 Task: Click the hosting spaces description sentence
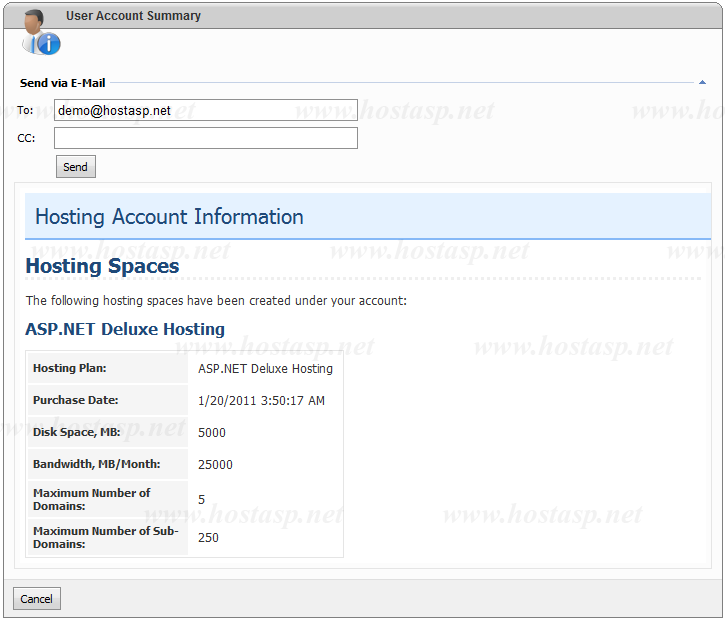pos(216,300)
